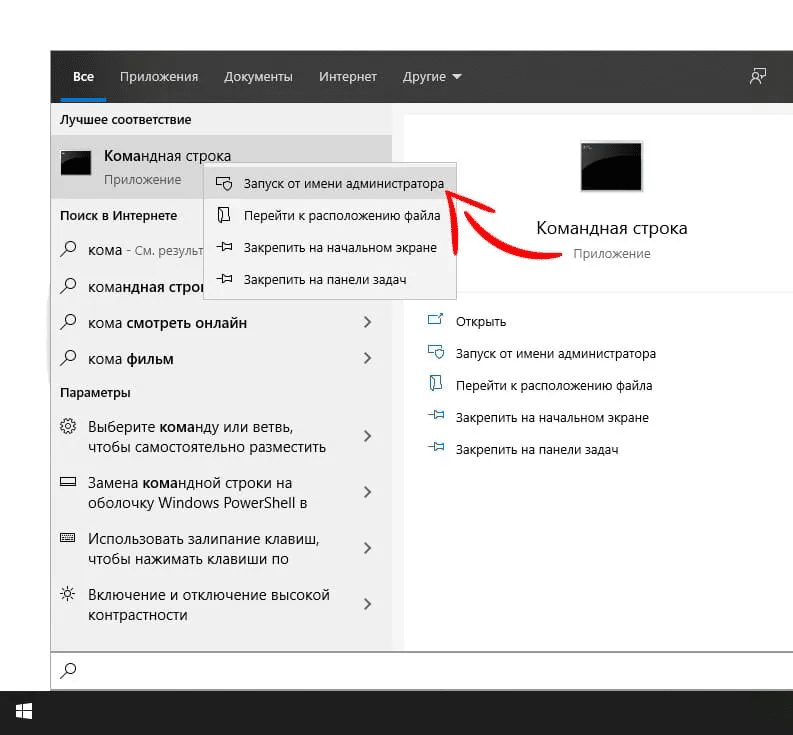Expand the 'кома фильм' result chevron

[x=367, y=358]
